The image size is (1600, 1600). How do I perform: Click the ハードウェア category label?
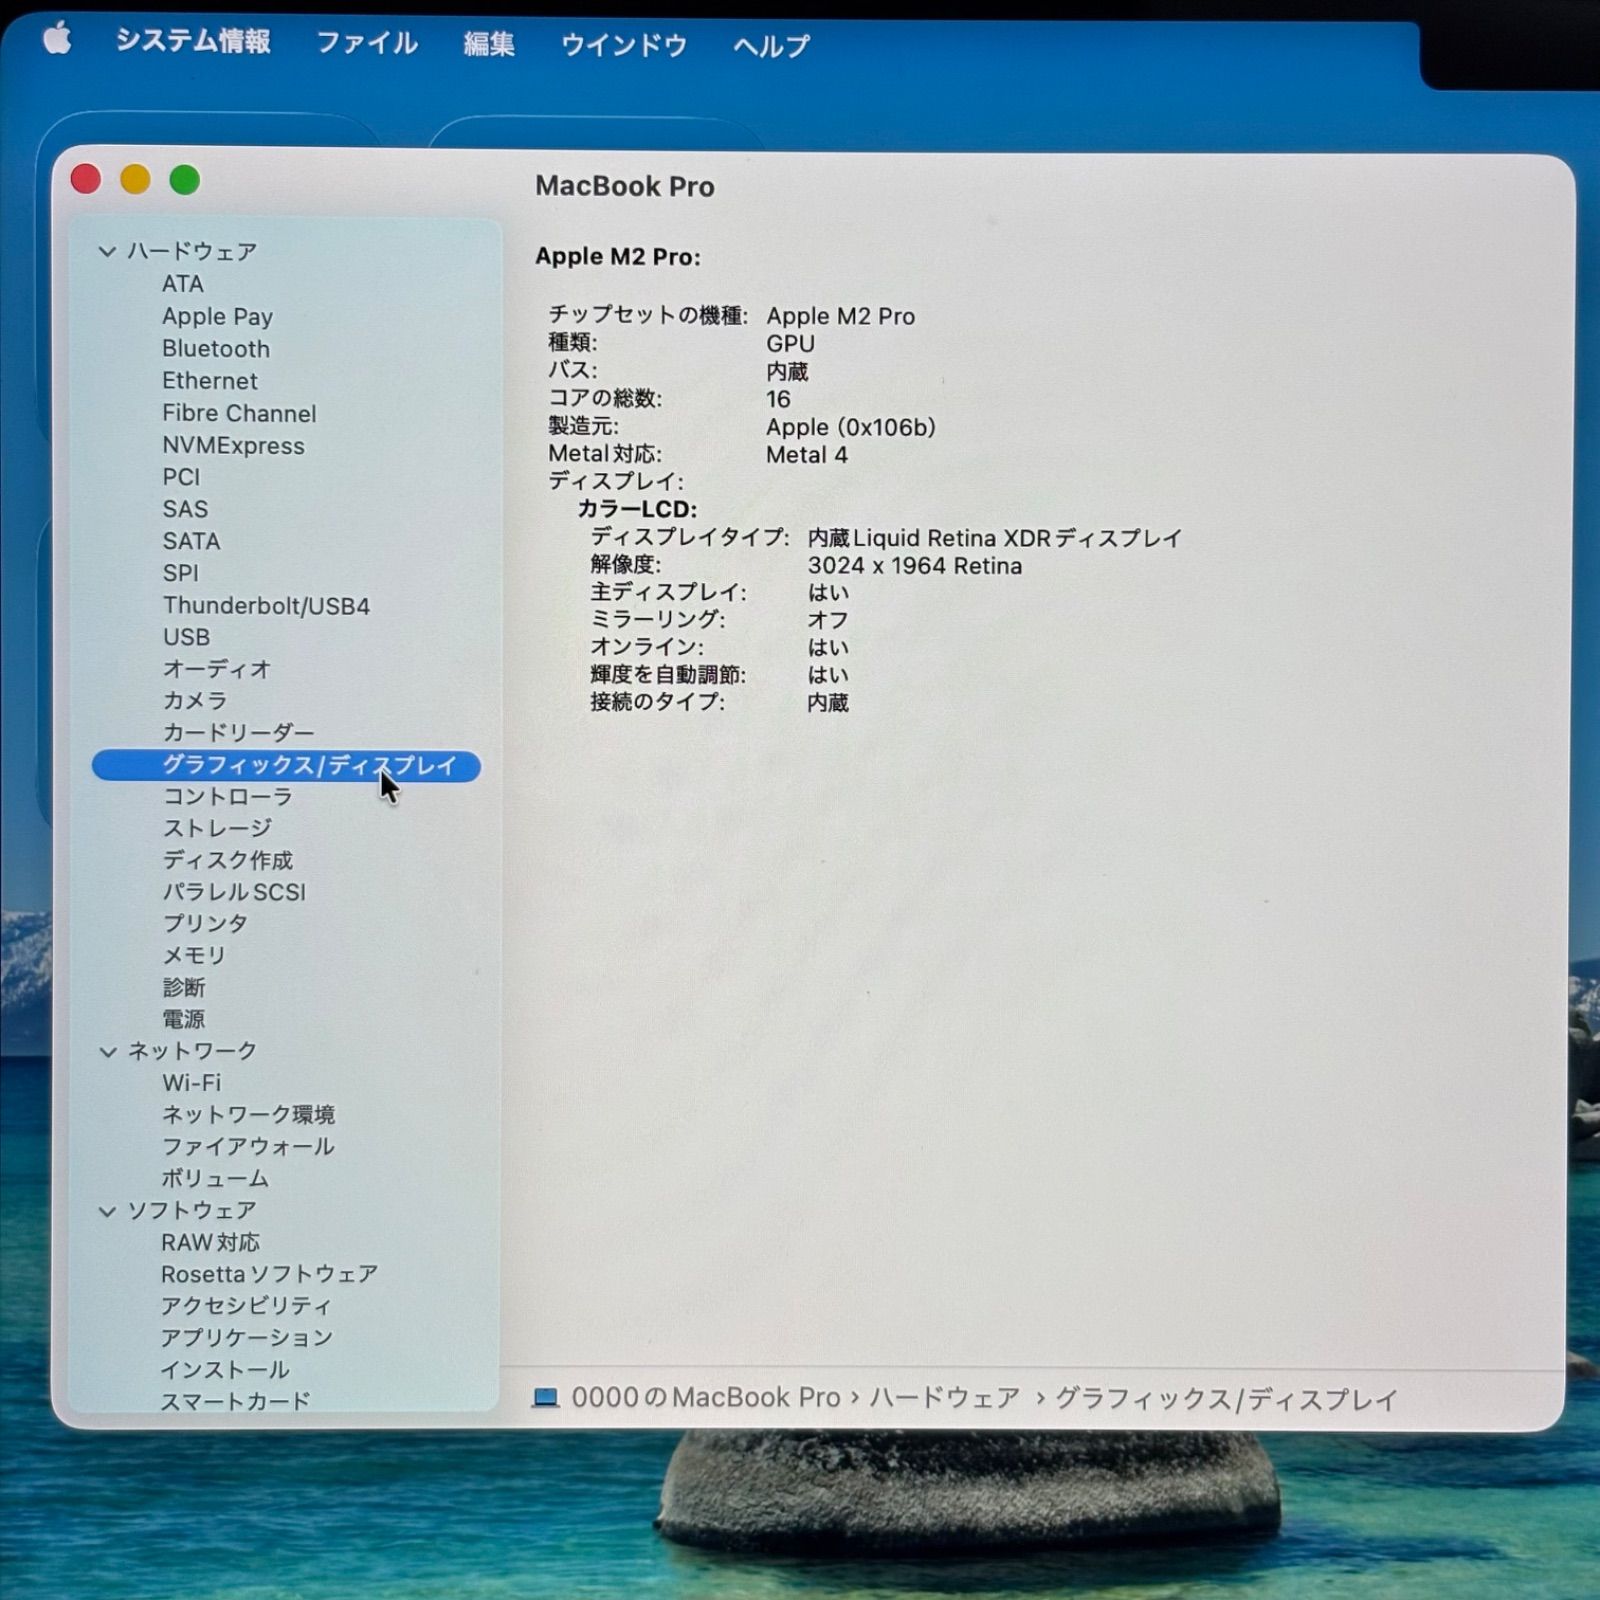click(192, 252)
